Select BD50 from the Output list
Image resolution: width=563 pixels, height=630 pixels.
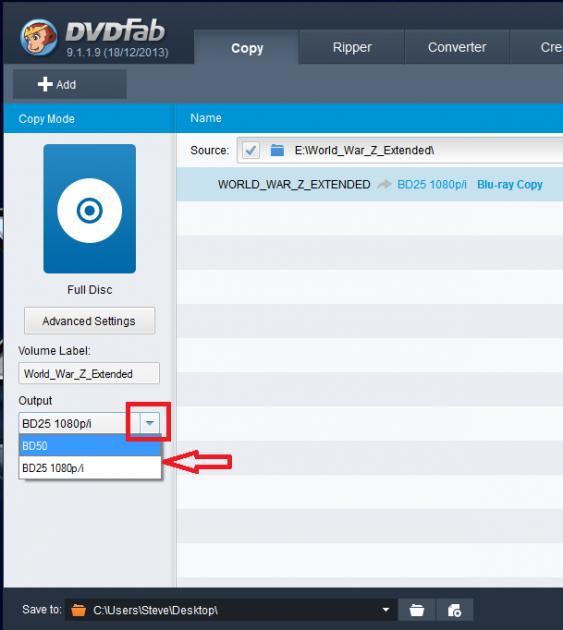point(90,446)
